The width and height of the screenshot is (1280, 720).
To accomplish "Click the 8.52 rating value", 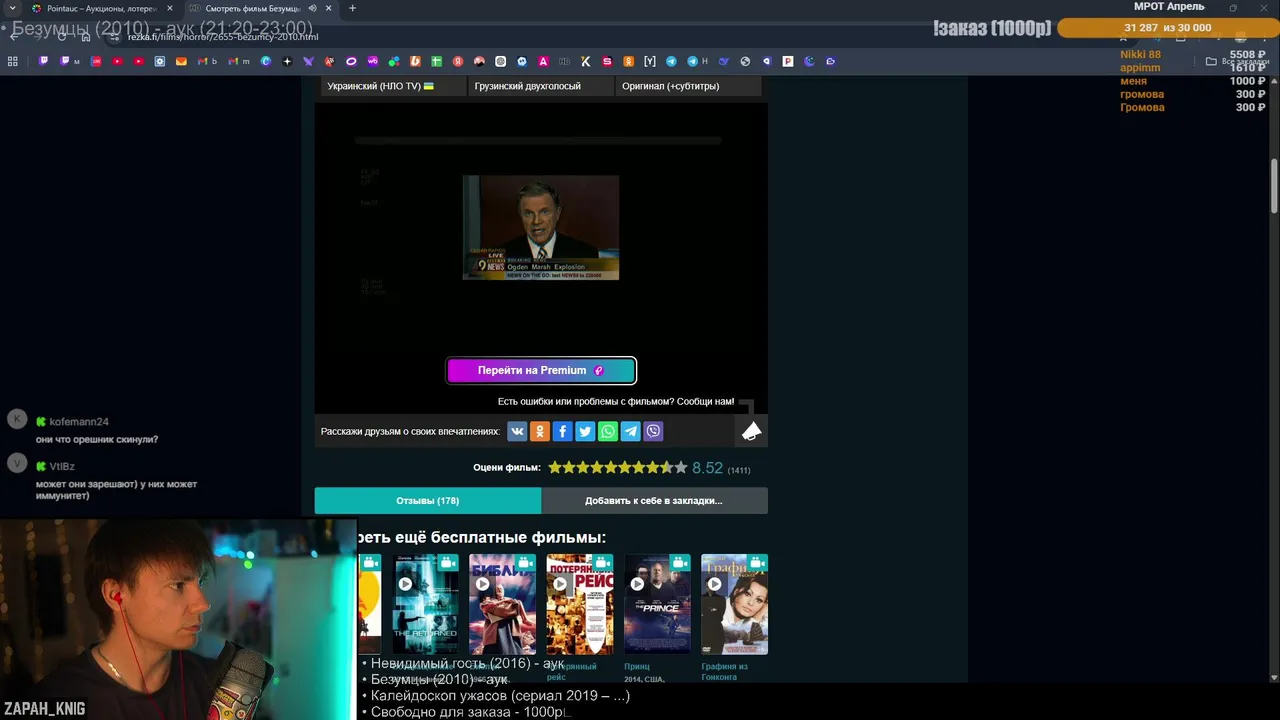I will coord(707,468).
